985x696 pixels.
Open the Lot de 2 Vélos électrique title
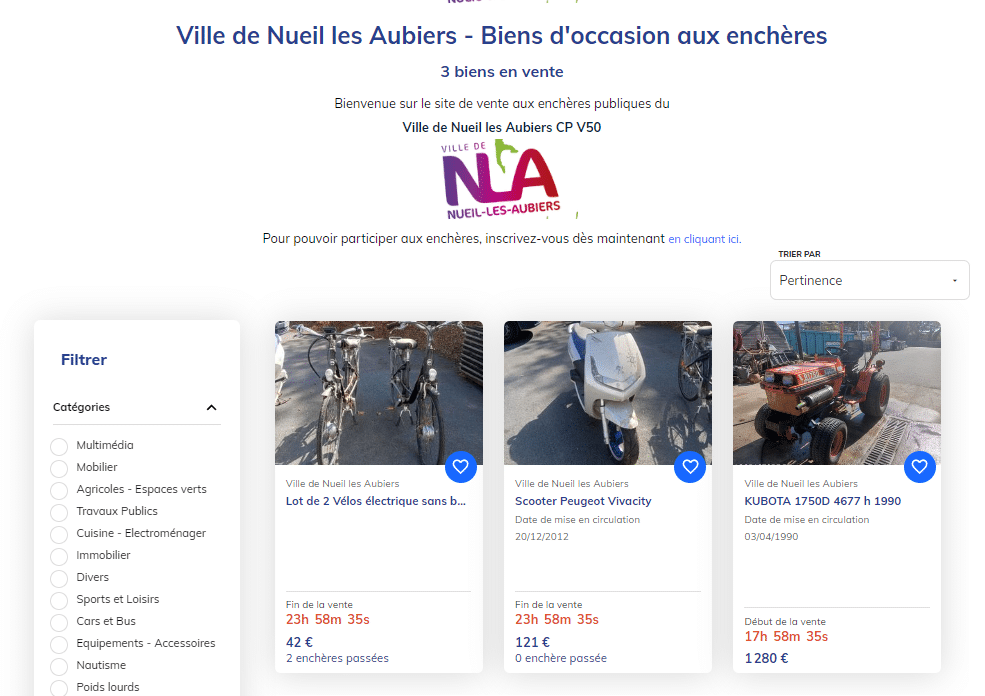point(376,501)
